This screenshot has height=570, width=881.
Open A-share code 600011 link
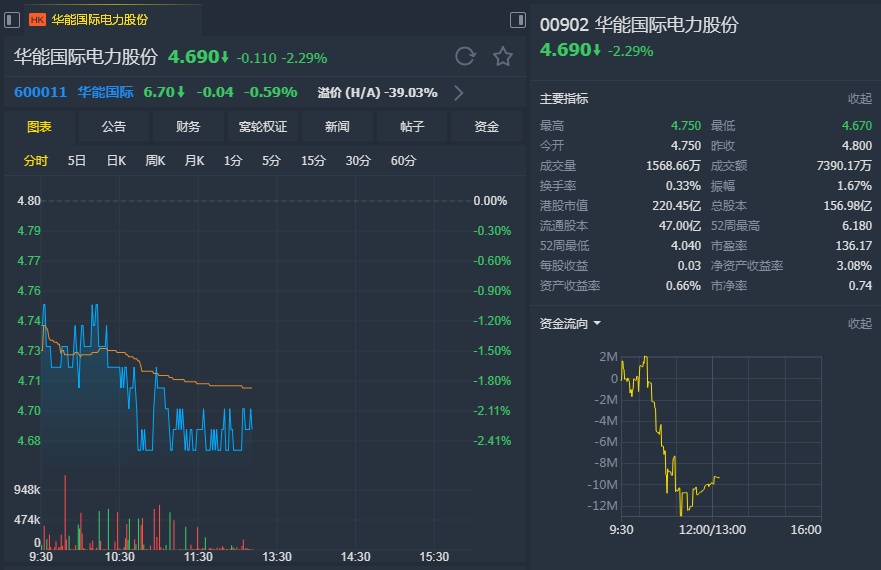[40, 92]
